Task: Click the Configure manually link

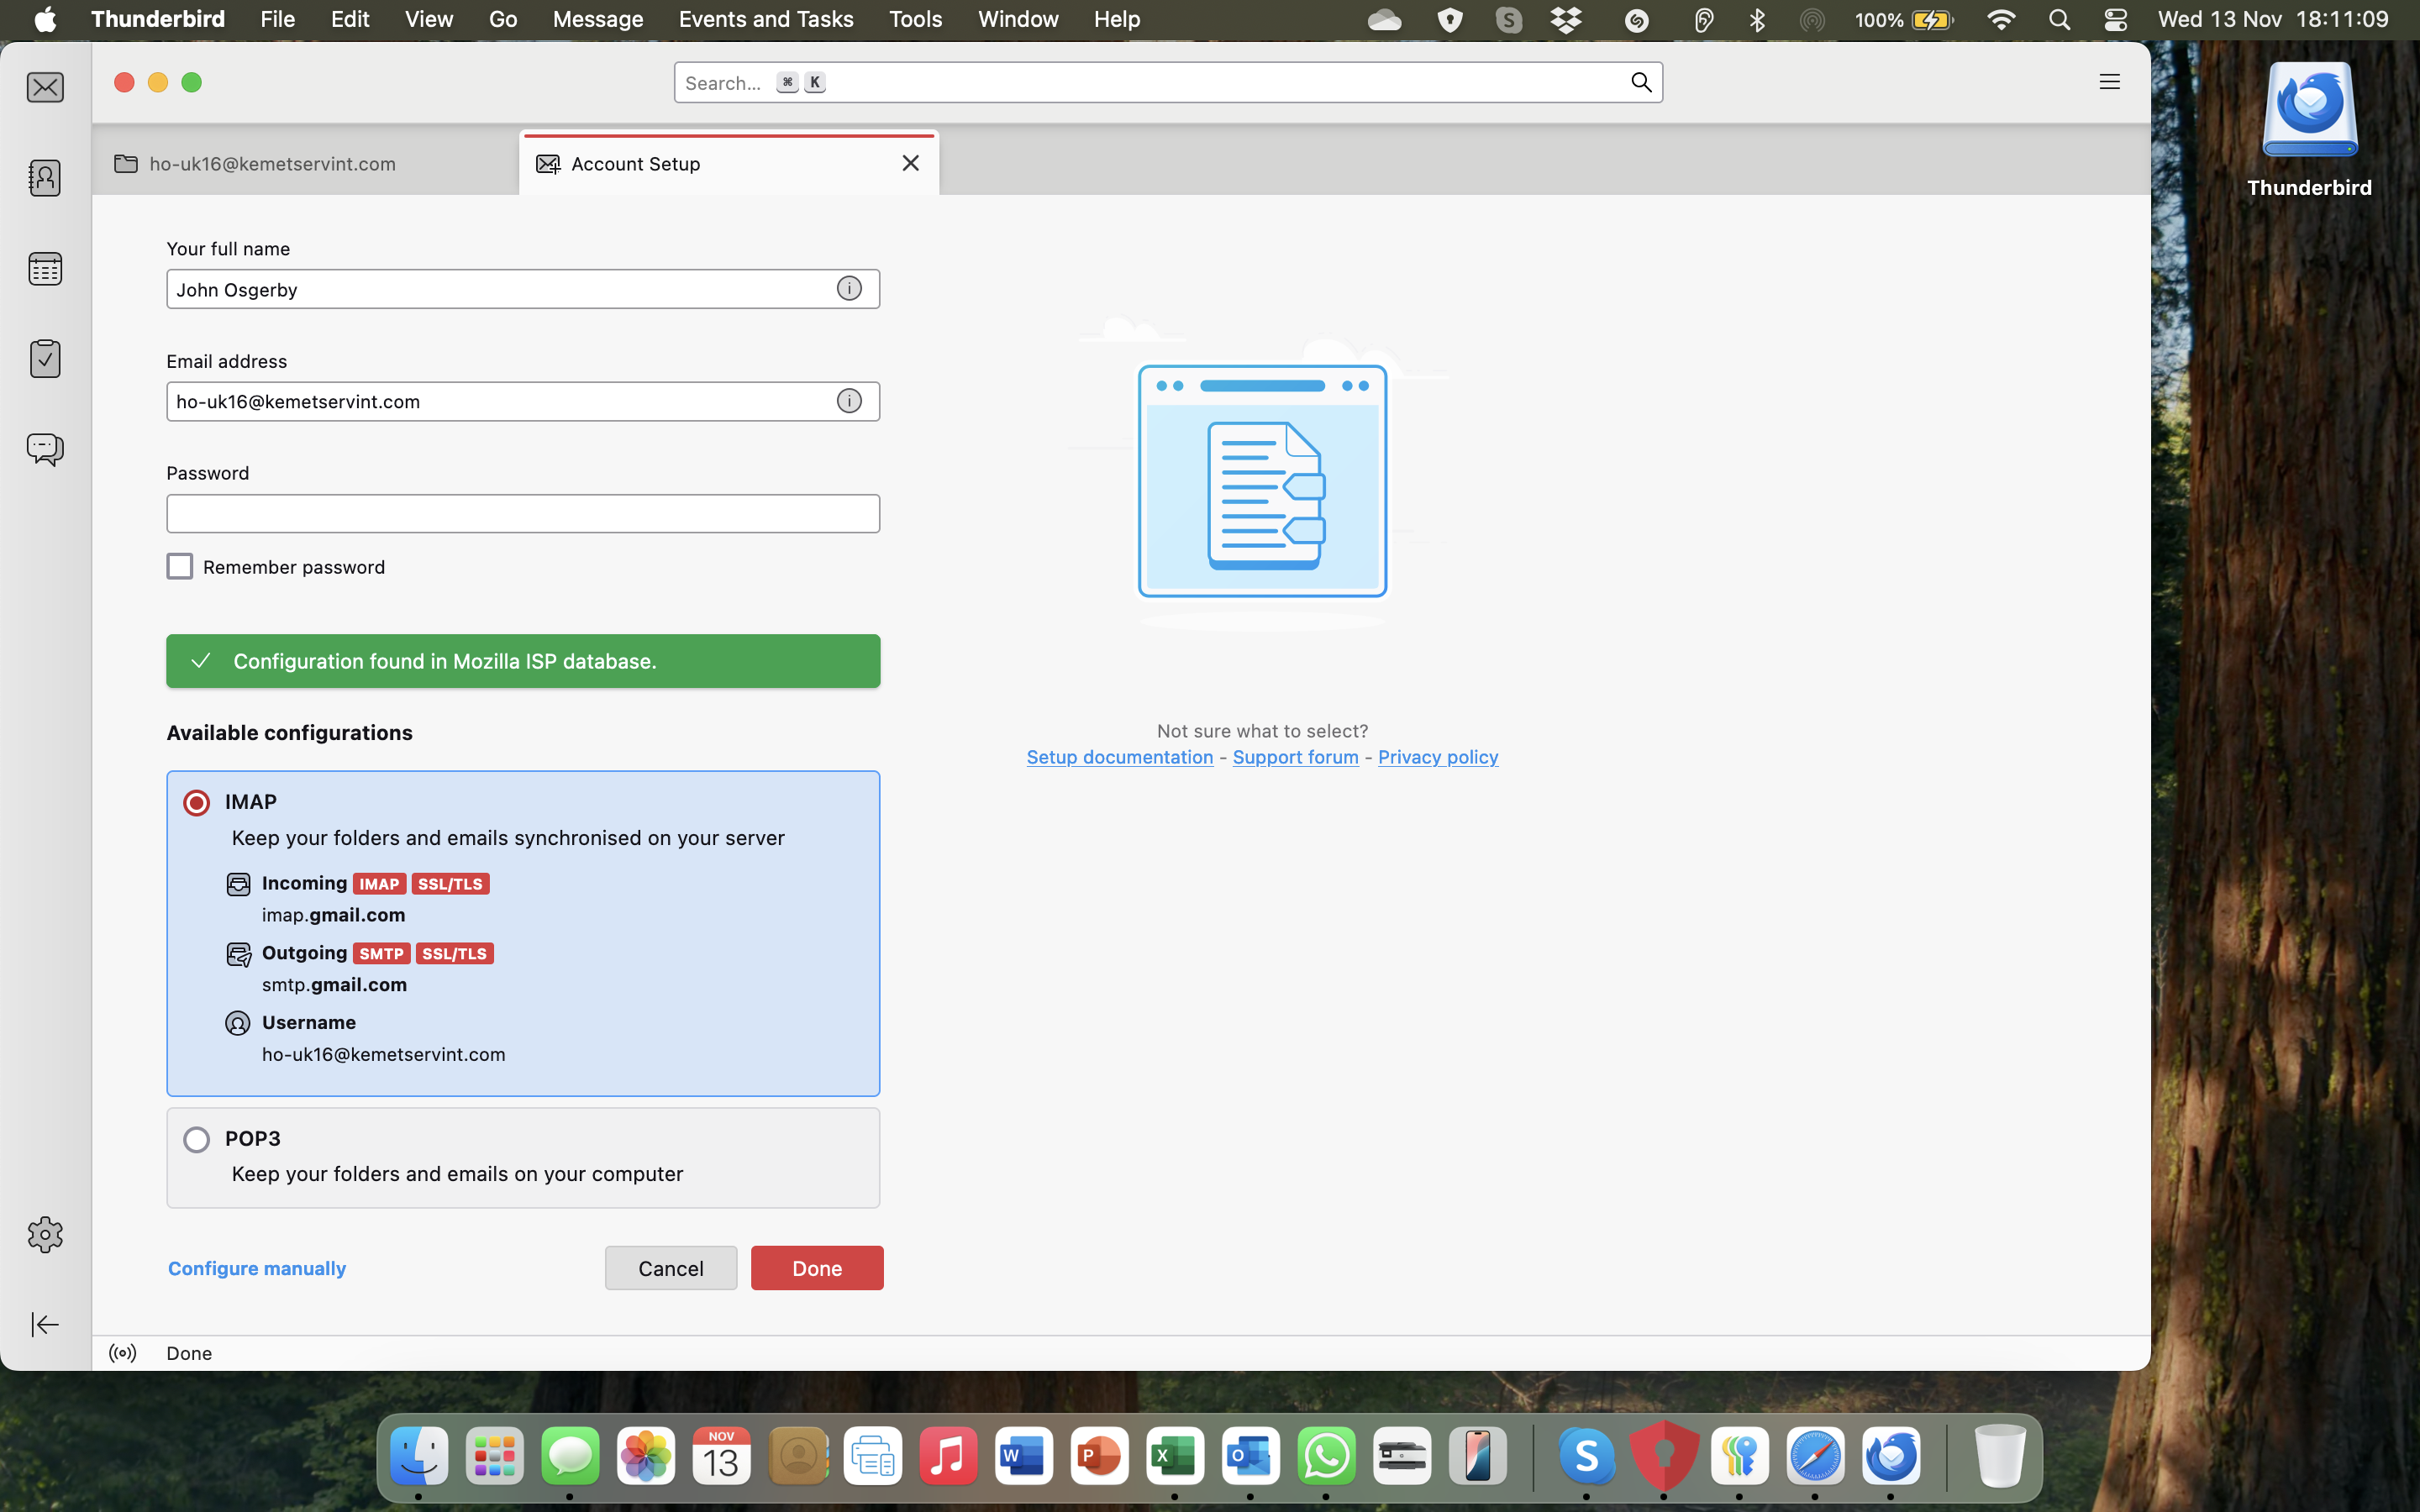Action: (257, 1268)
